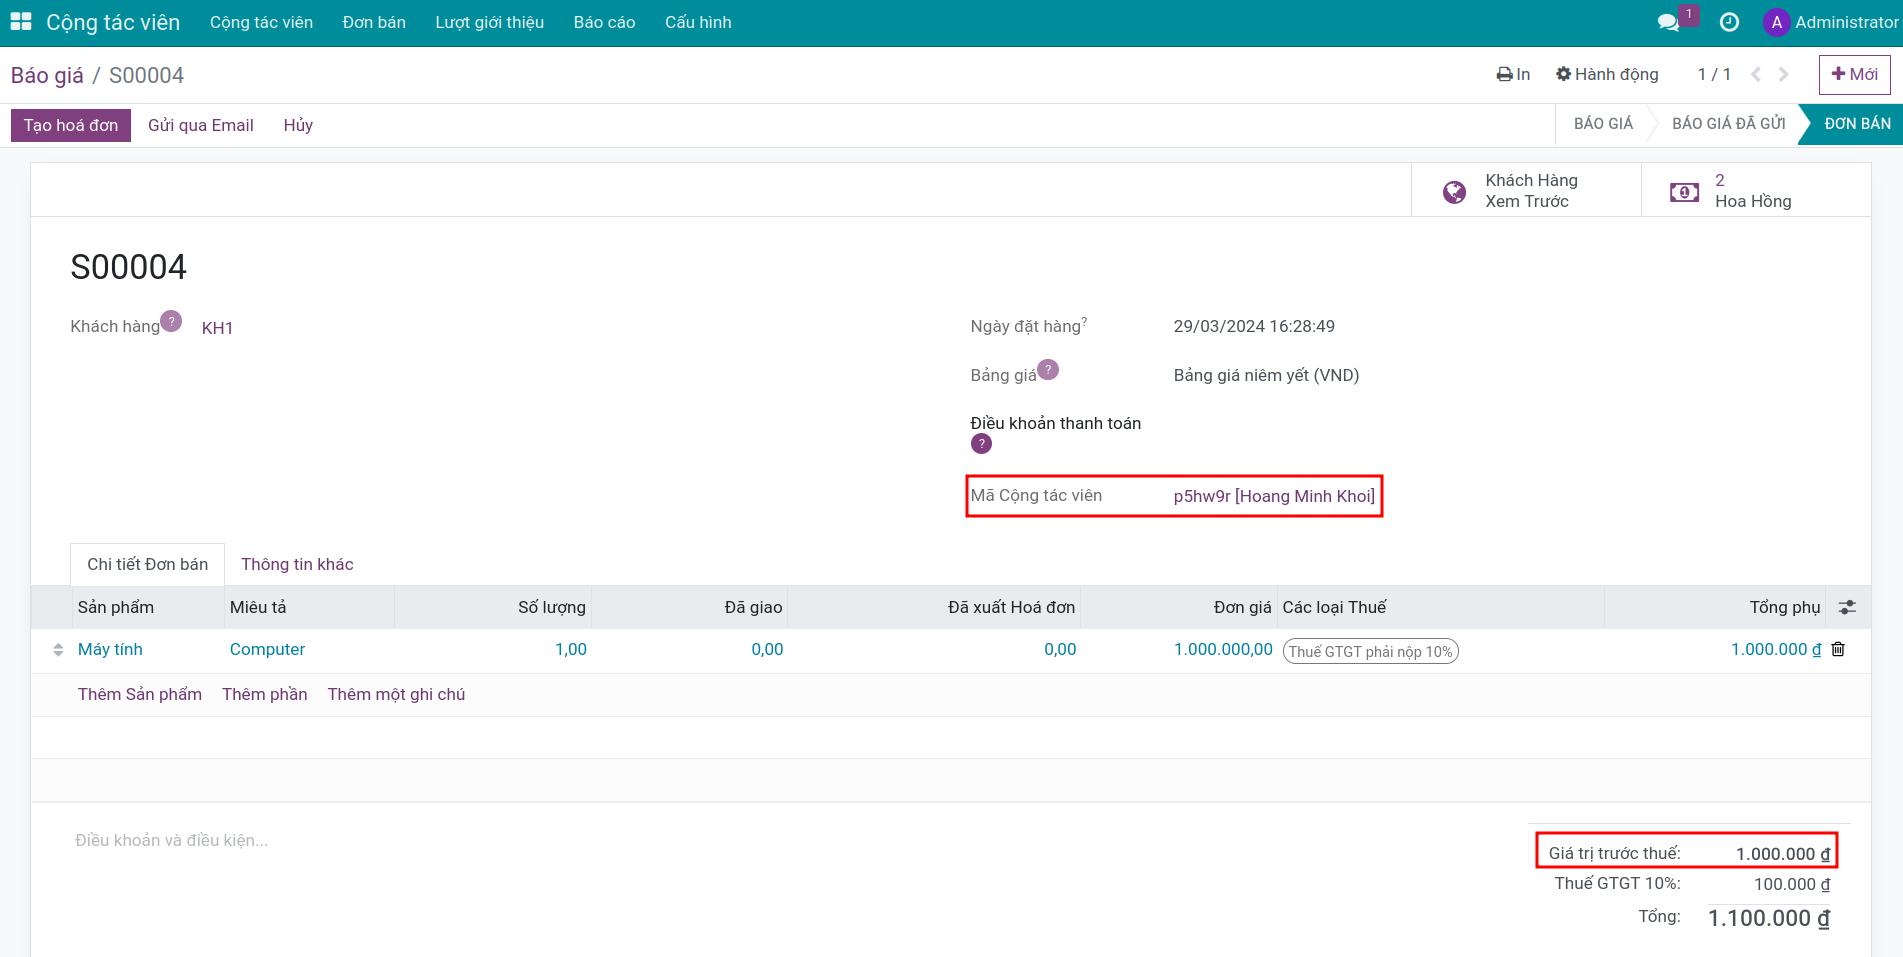Go to next record arrow
The image size is (1903, 957).
1783,75
